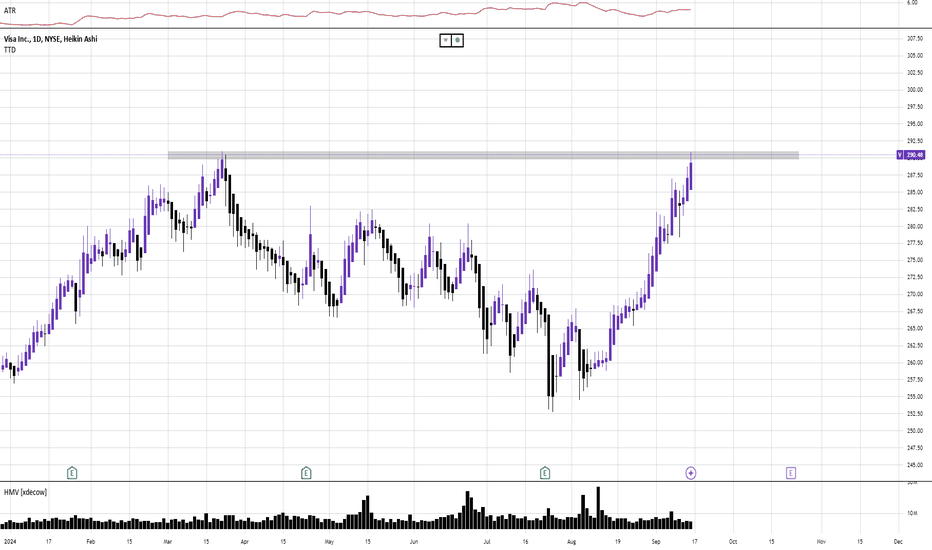Click the TTD indicator label
Image resolution: width=932 pixels, height=550 pixels.
10,50
